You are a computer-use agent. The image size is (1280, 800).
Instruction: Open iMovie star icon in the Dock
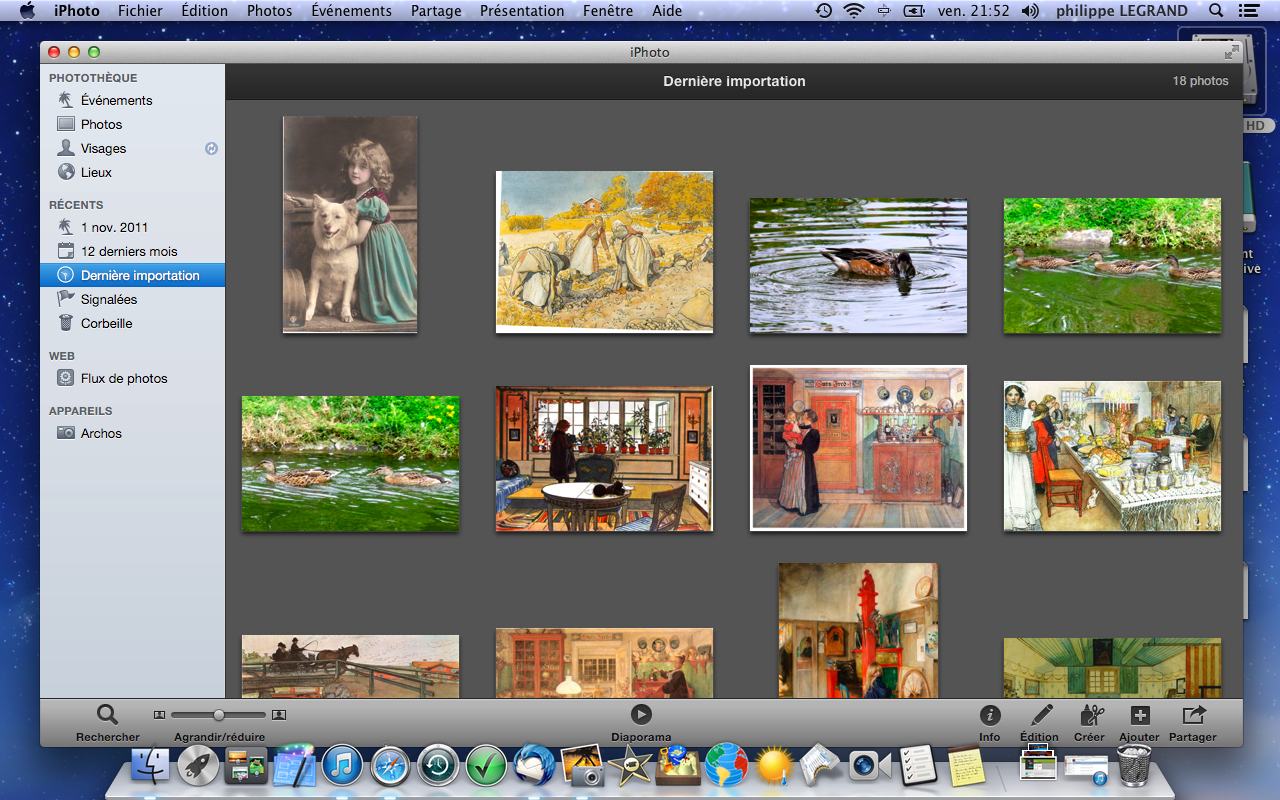click(630, 766)
